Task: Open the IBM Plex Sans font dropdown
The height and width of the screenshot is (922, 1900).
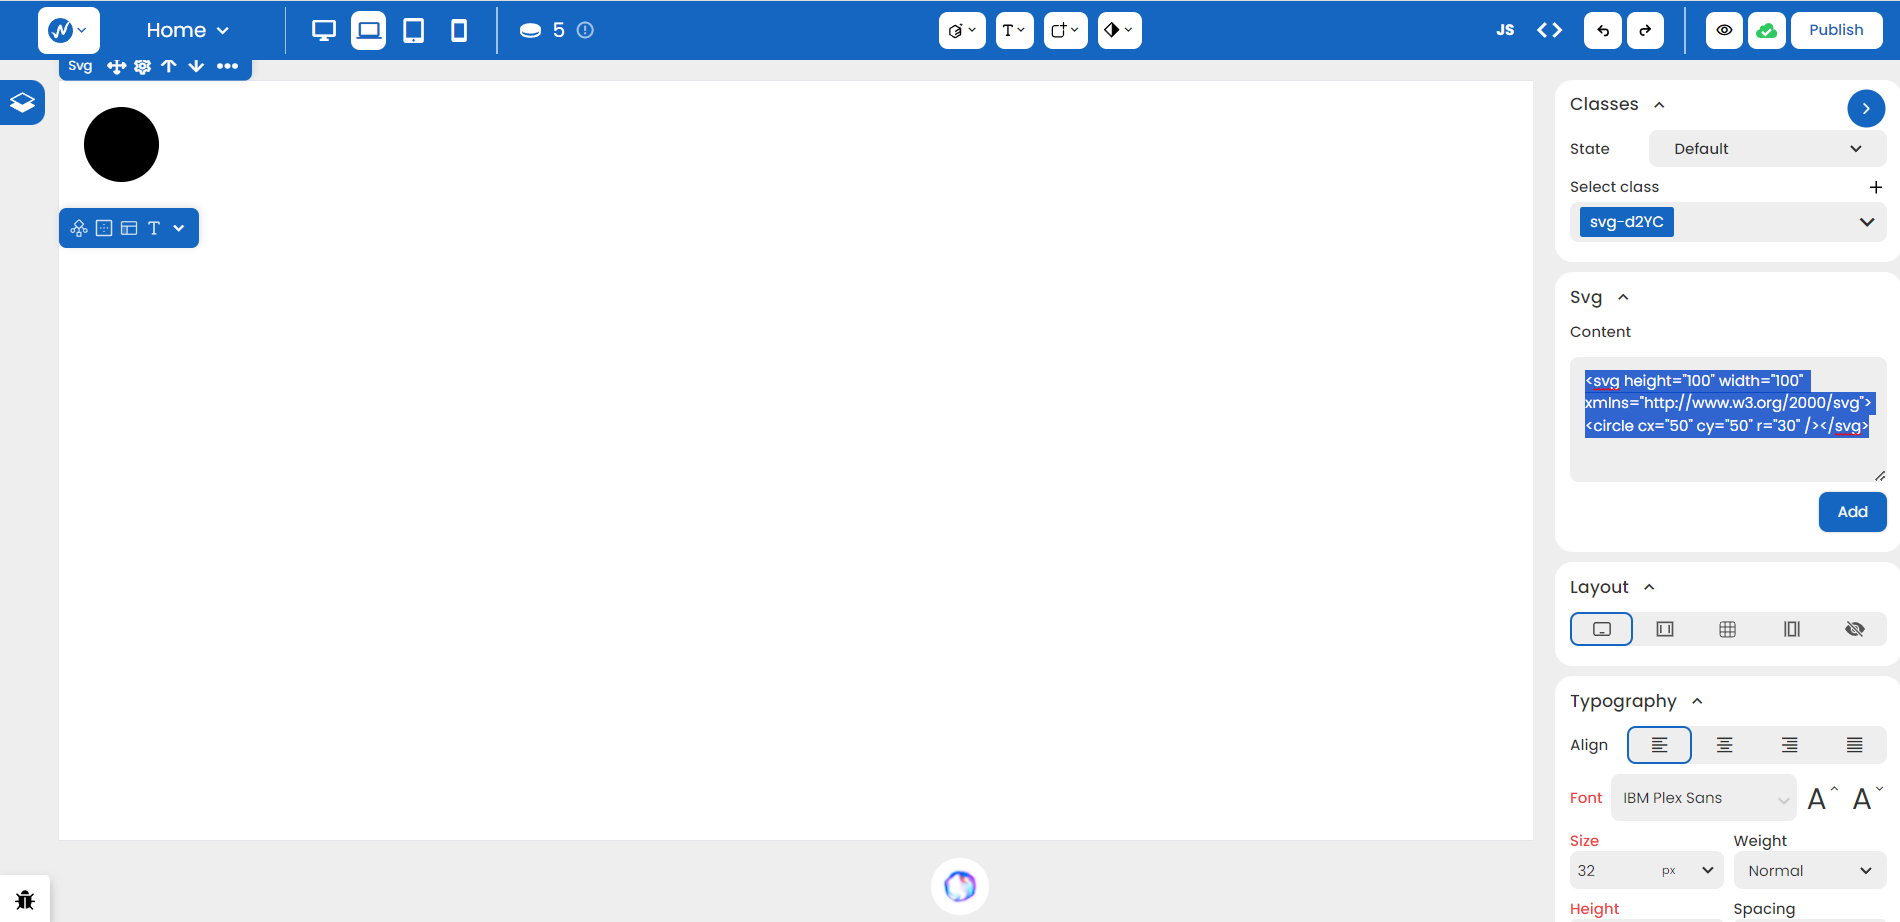Action: [x=1704, y=798]
